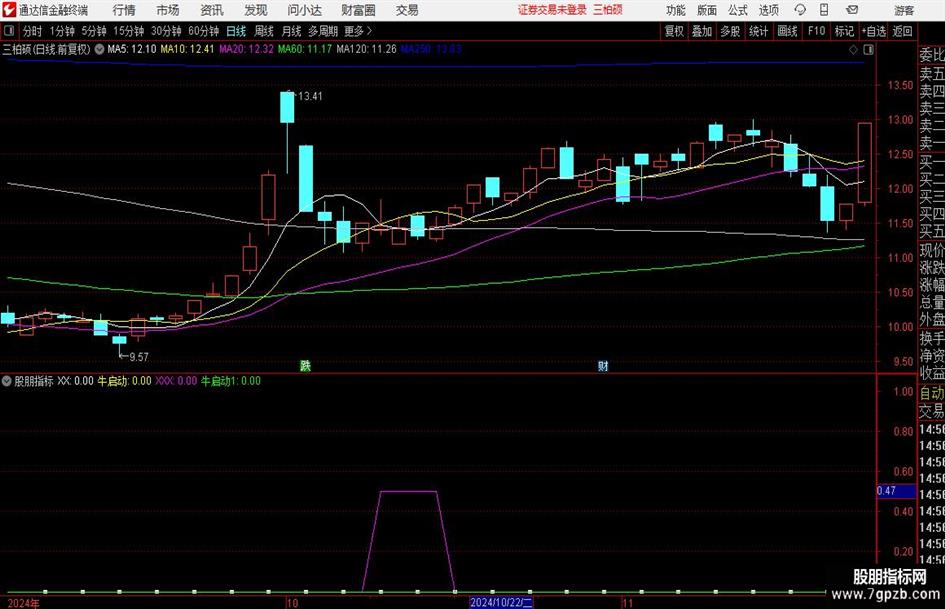Click MA20: 12.32 indicator label

coord(246,49)
